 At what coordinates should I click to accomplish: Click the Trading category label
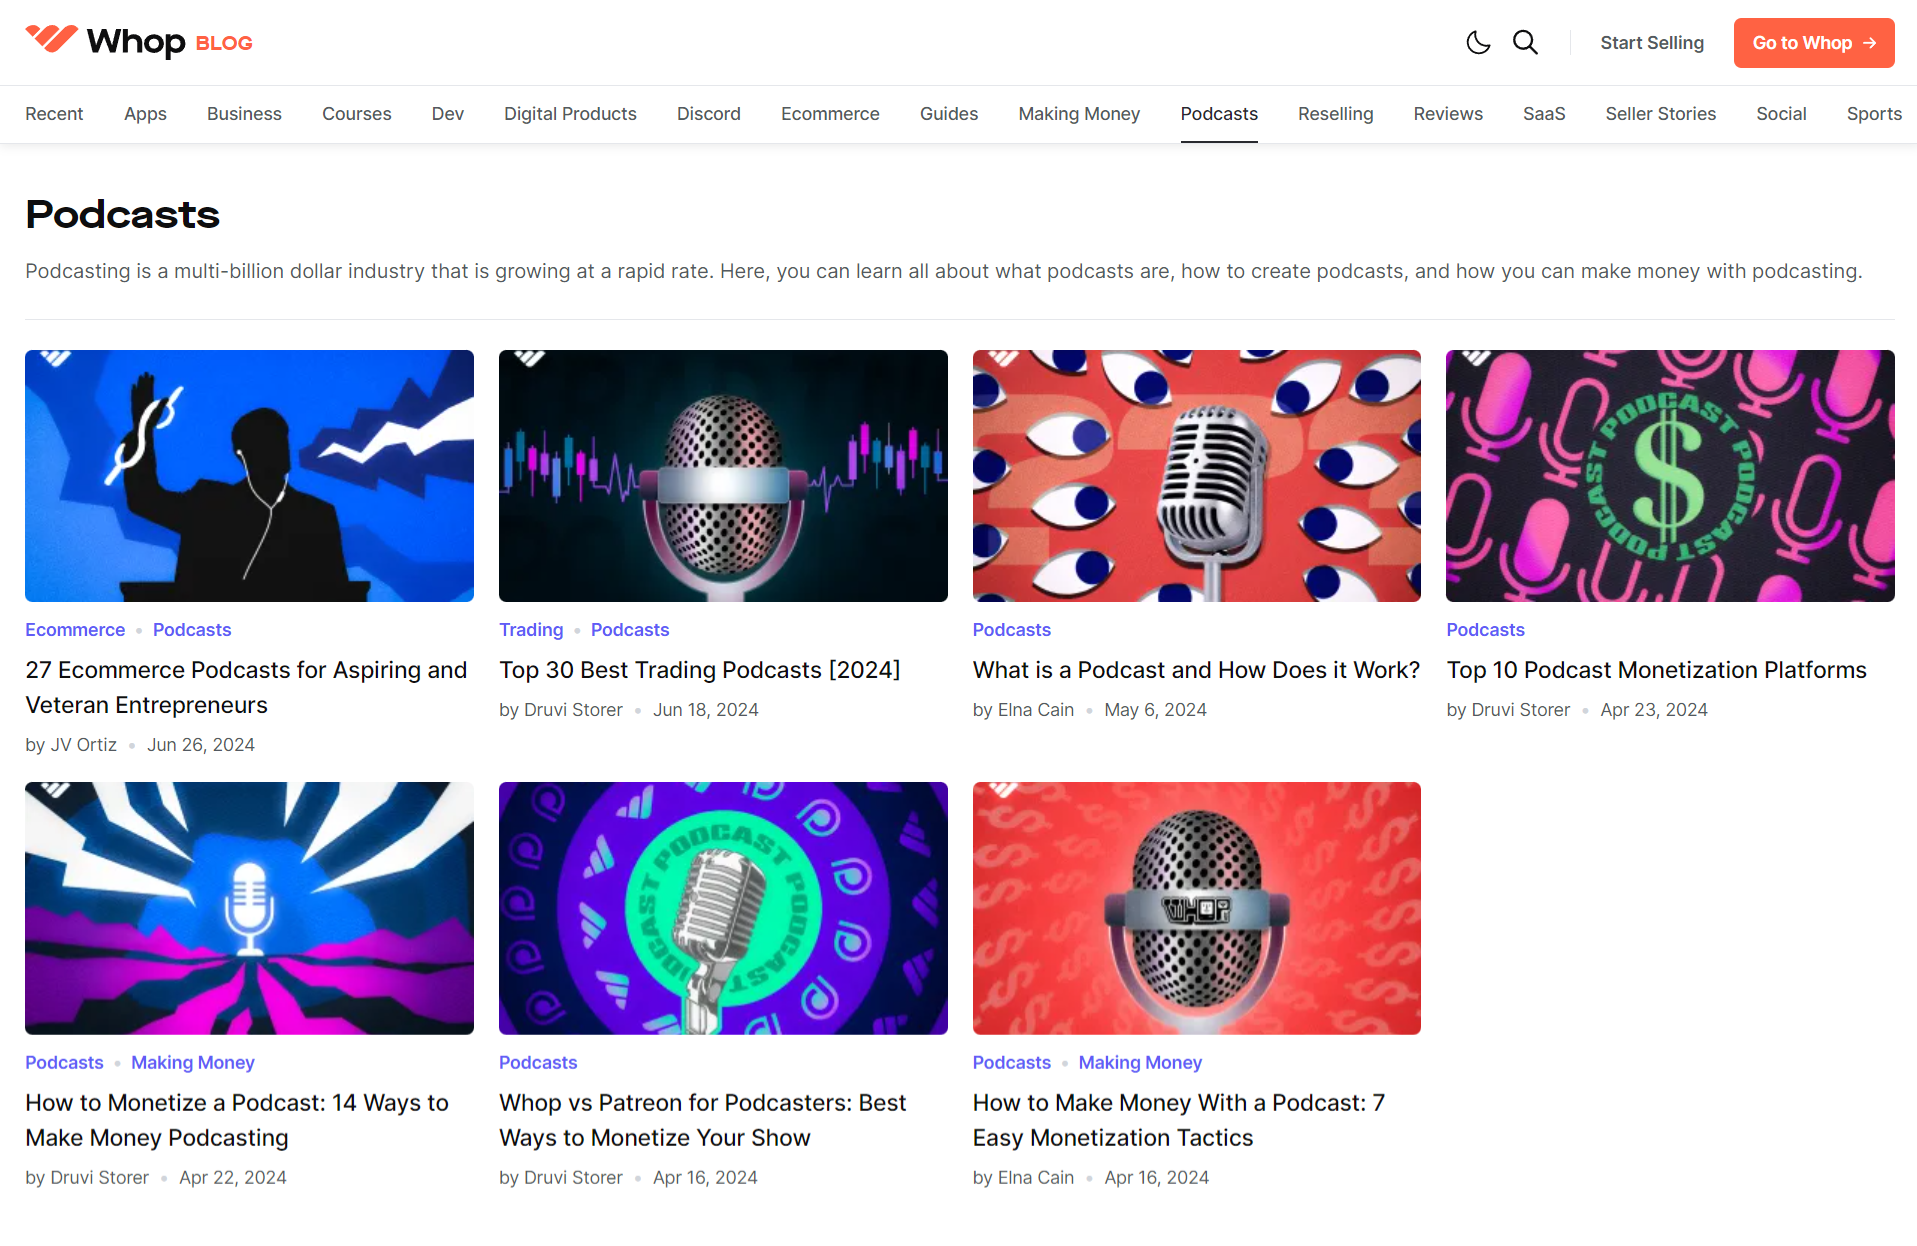click(x=531, y=629)
